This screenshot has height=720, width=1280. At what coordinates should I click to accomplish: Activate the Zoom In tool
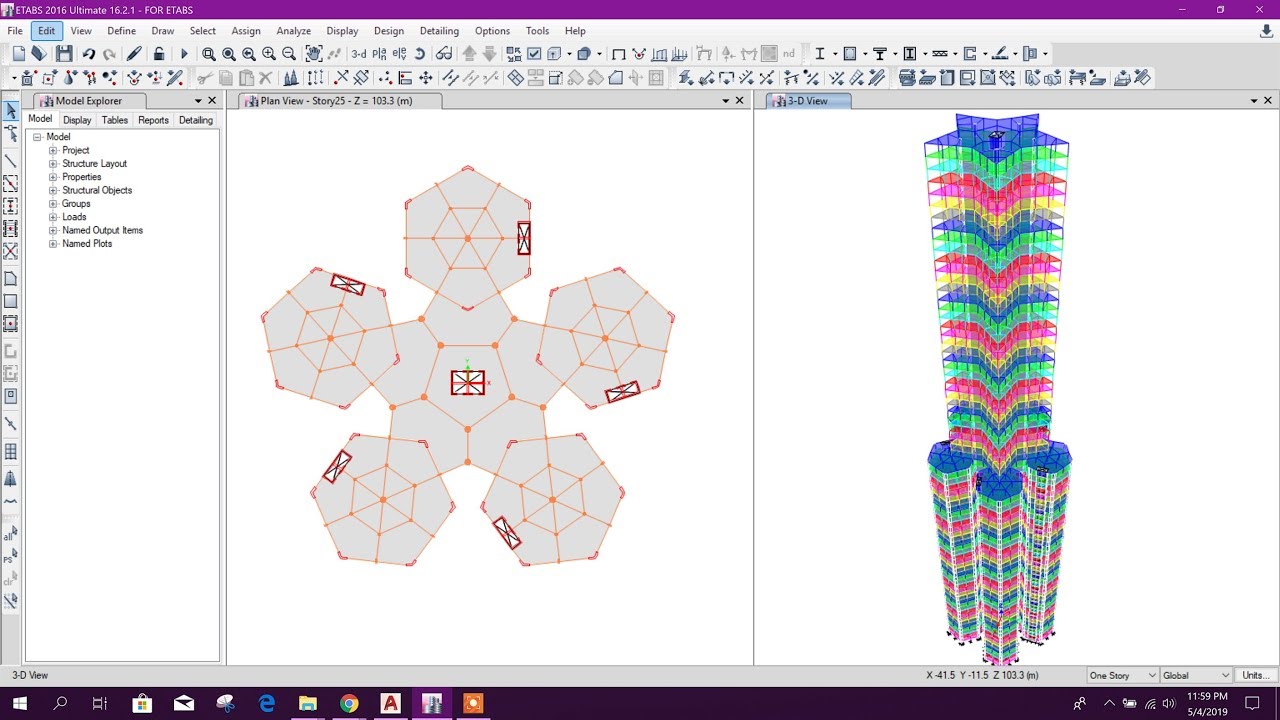(267, 52)
